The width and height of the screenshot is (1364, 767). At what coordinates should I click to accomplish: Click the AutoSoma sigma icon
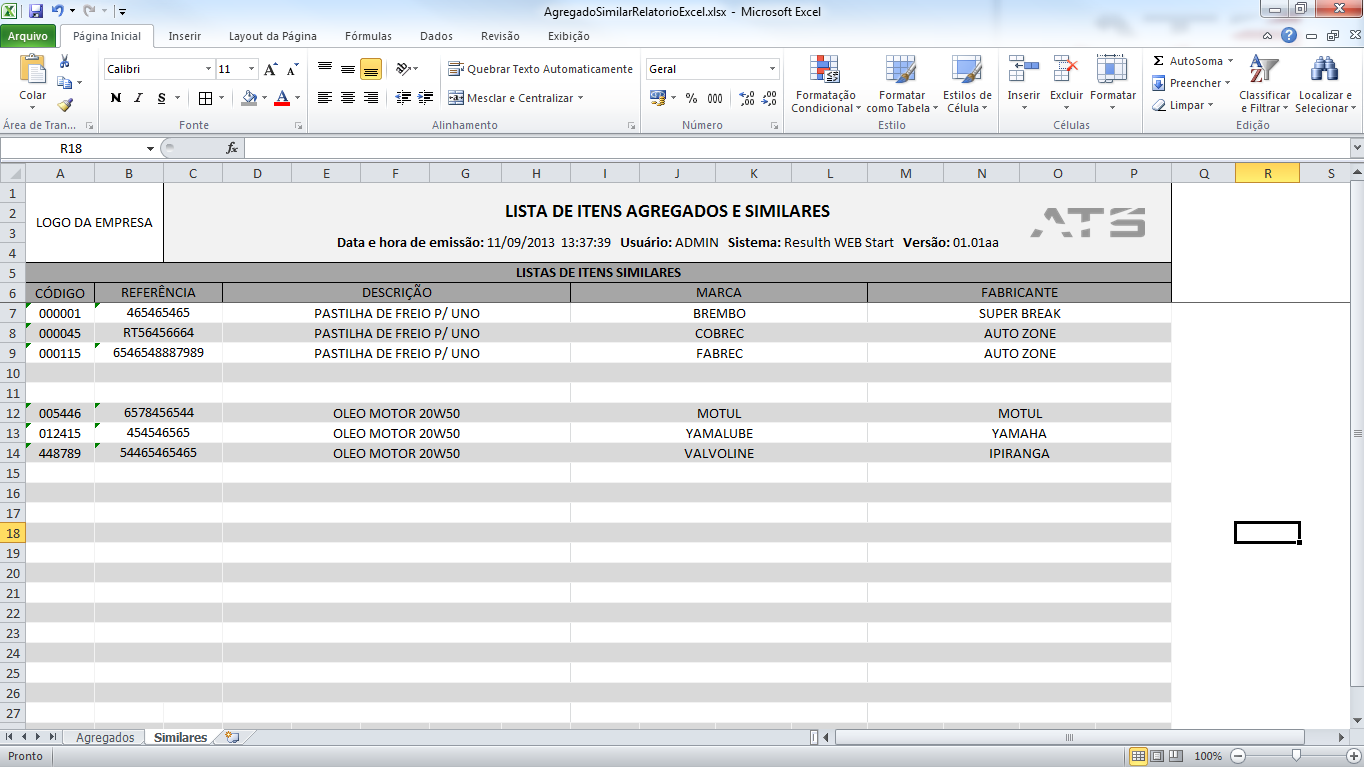click(x=1158, y=61)
